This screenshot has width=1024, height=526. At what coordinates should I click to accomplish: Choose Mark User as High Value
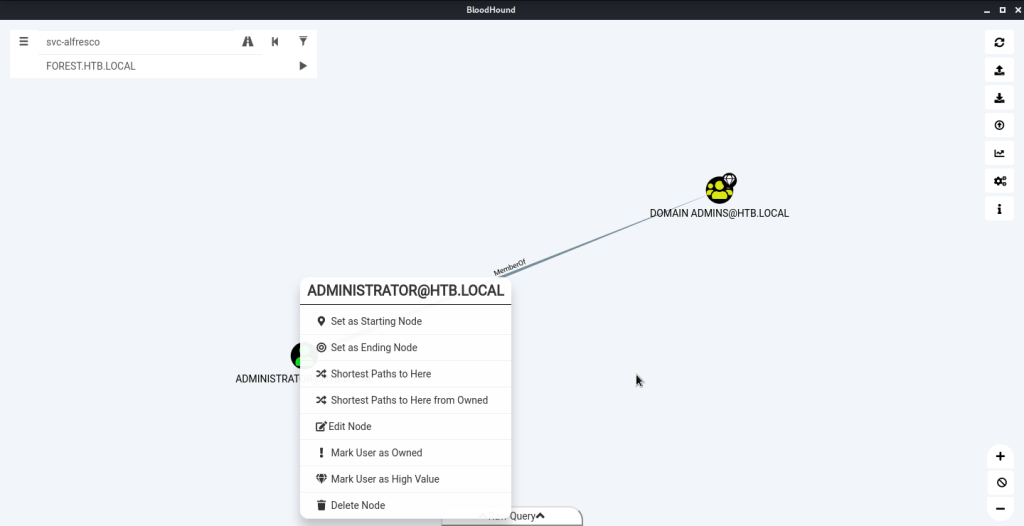click(384, 479)
